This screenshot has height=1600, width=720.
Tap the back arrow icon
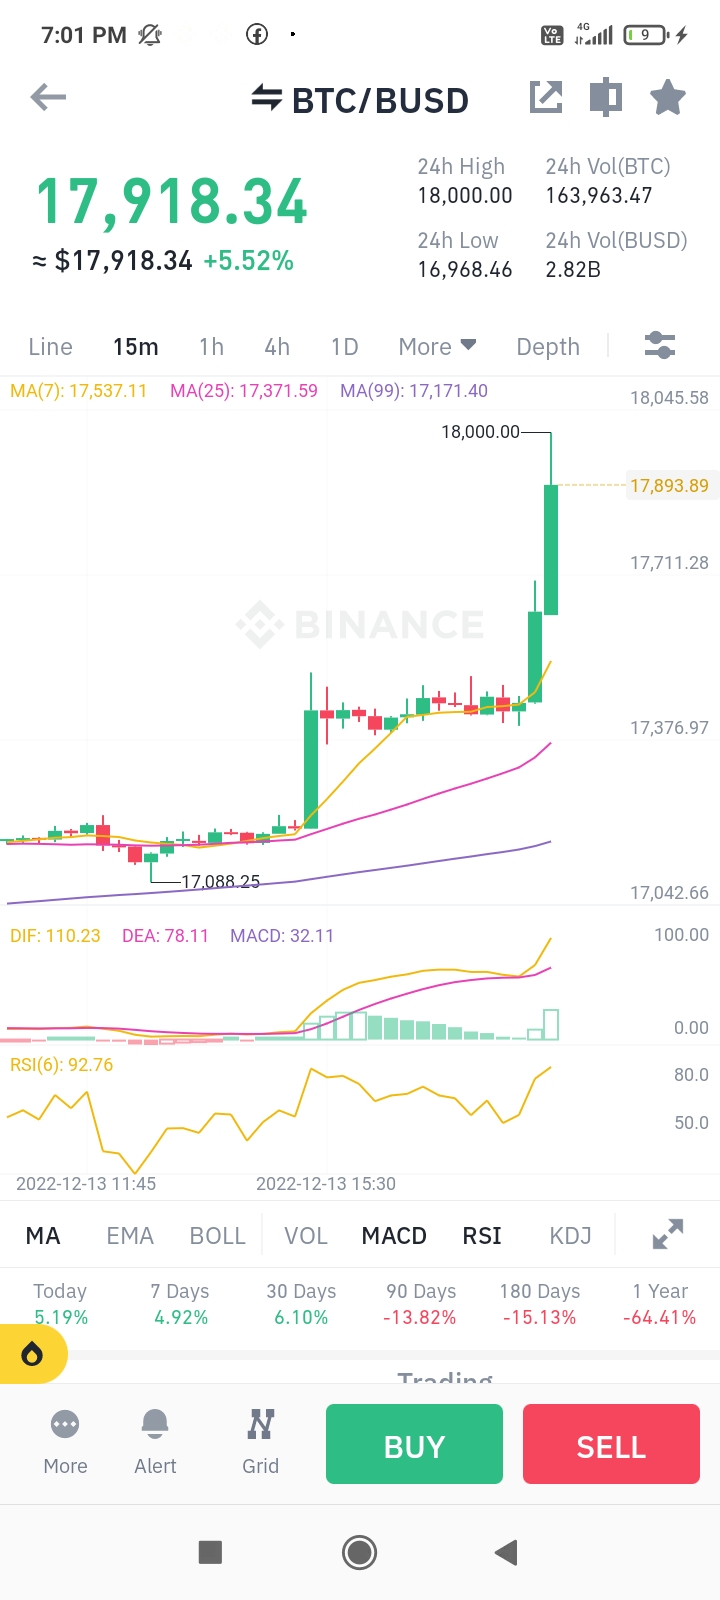point(48,97)
